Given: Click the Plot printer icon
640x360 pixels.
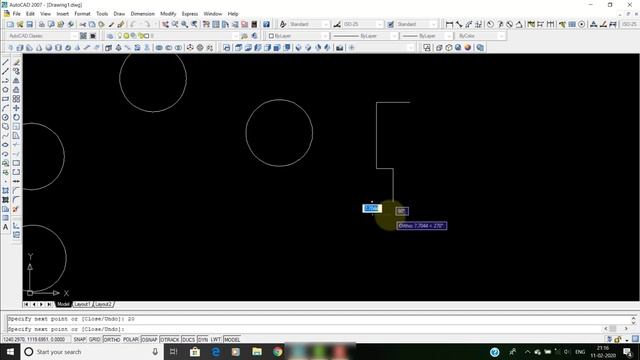Looking at the screenshot, I should pyautogui.click(x=41, y=24).
